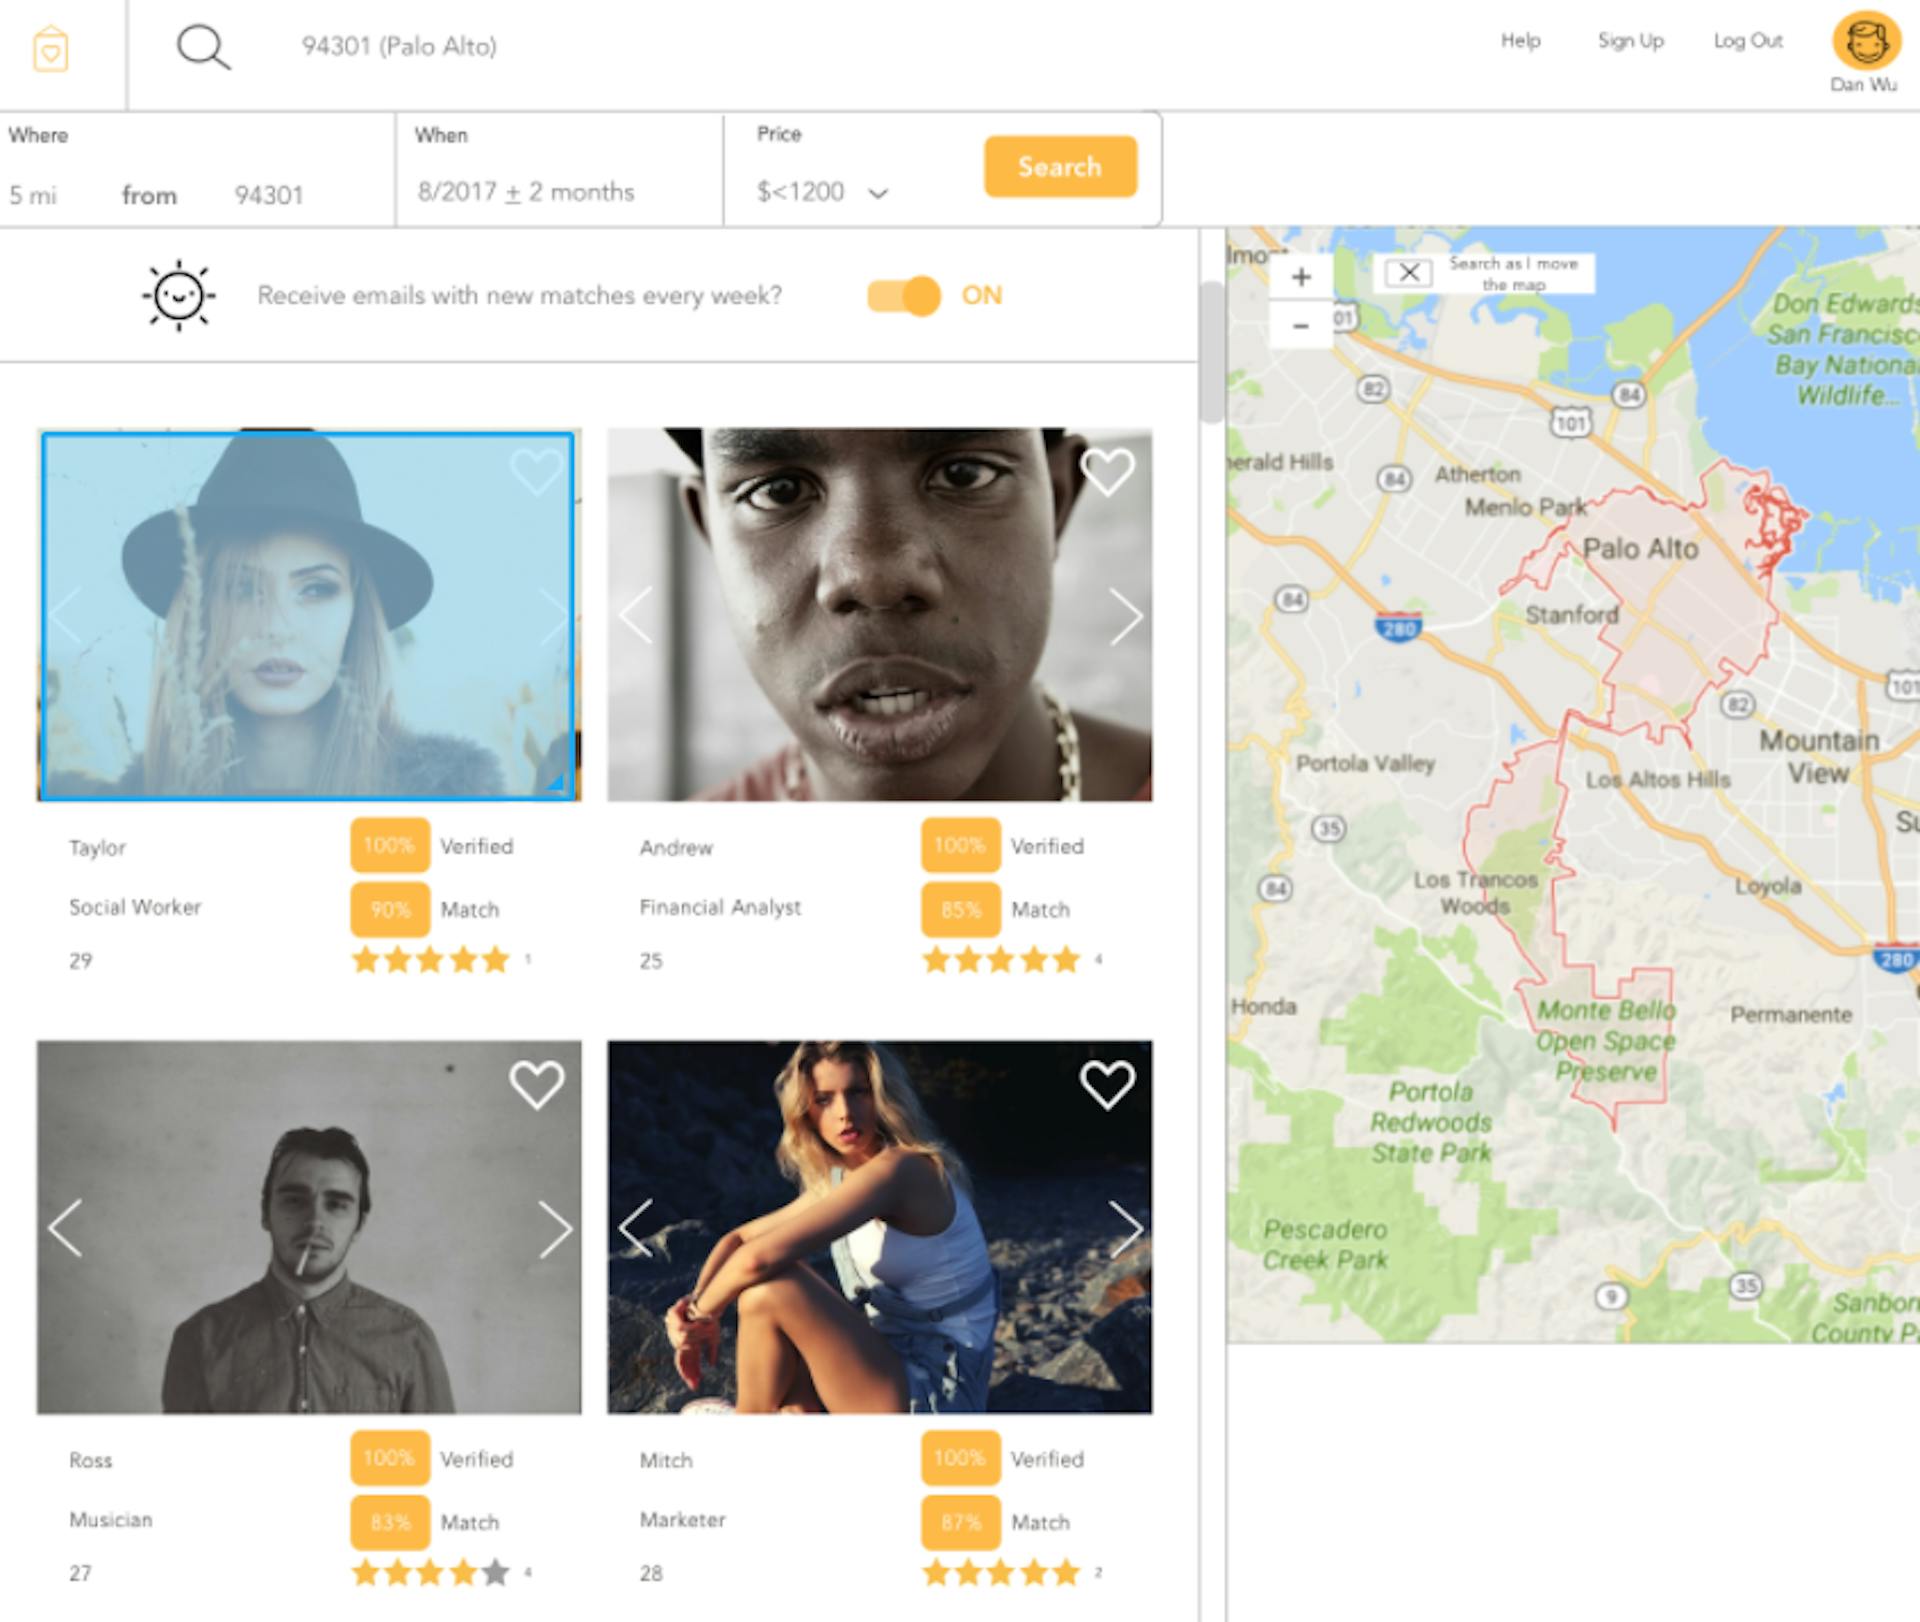
Task: Favorite Taylor's profile with the heart icon
Action: pyautogui.click(x=537, y=471)
